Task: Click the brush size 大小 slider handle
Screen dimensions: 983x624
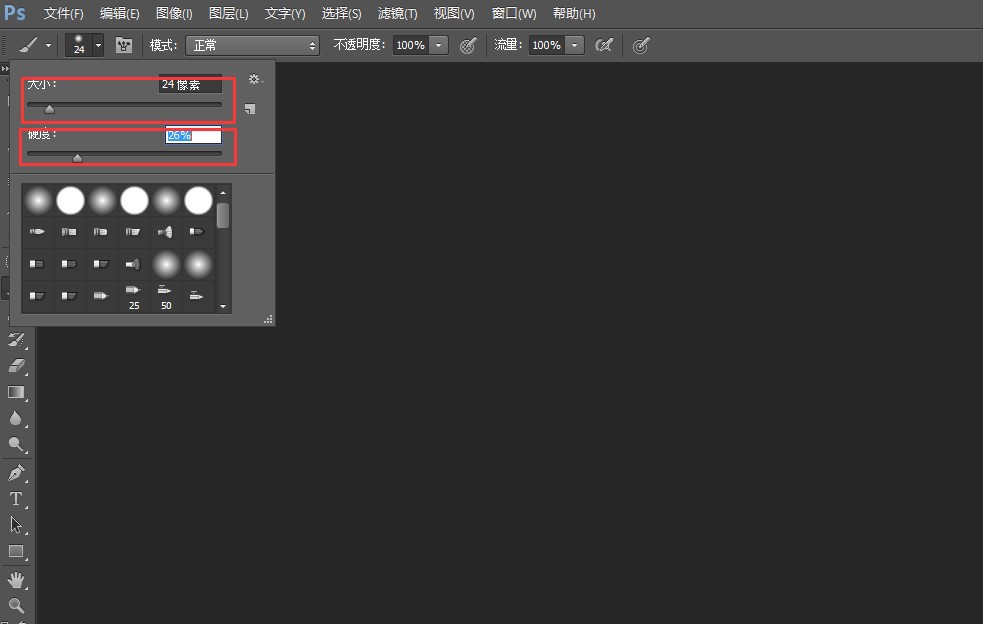Action: tap(49, 109)
